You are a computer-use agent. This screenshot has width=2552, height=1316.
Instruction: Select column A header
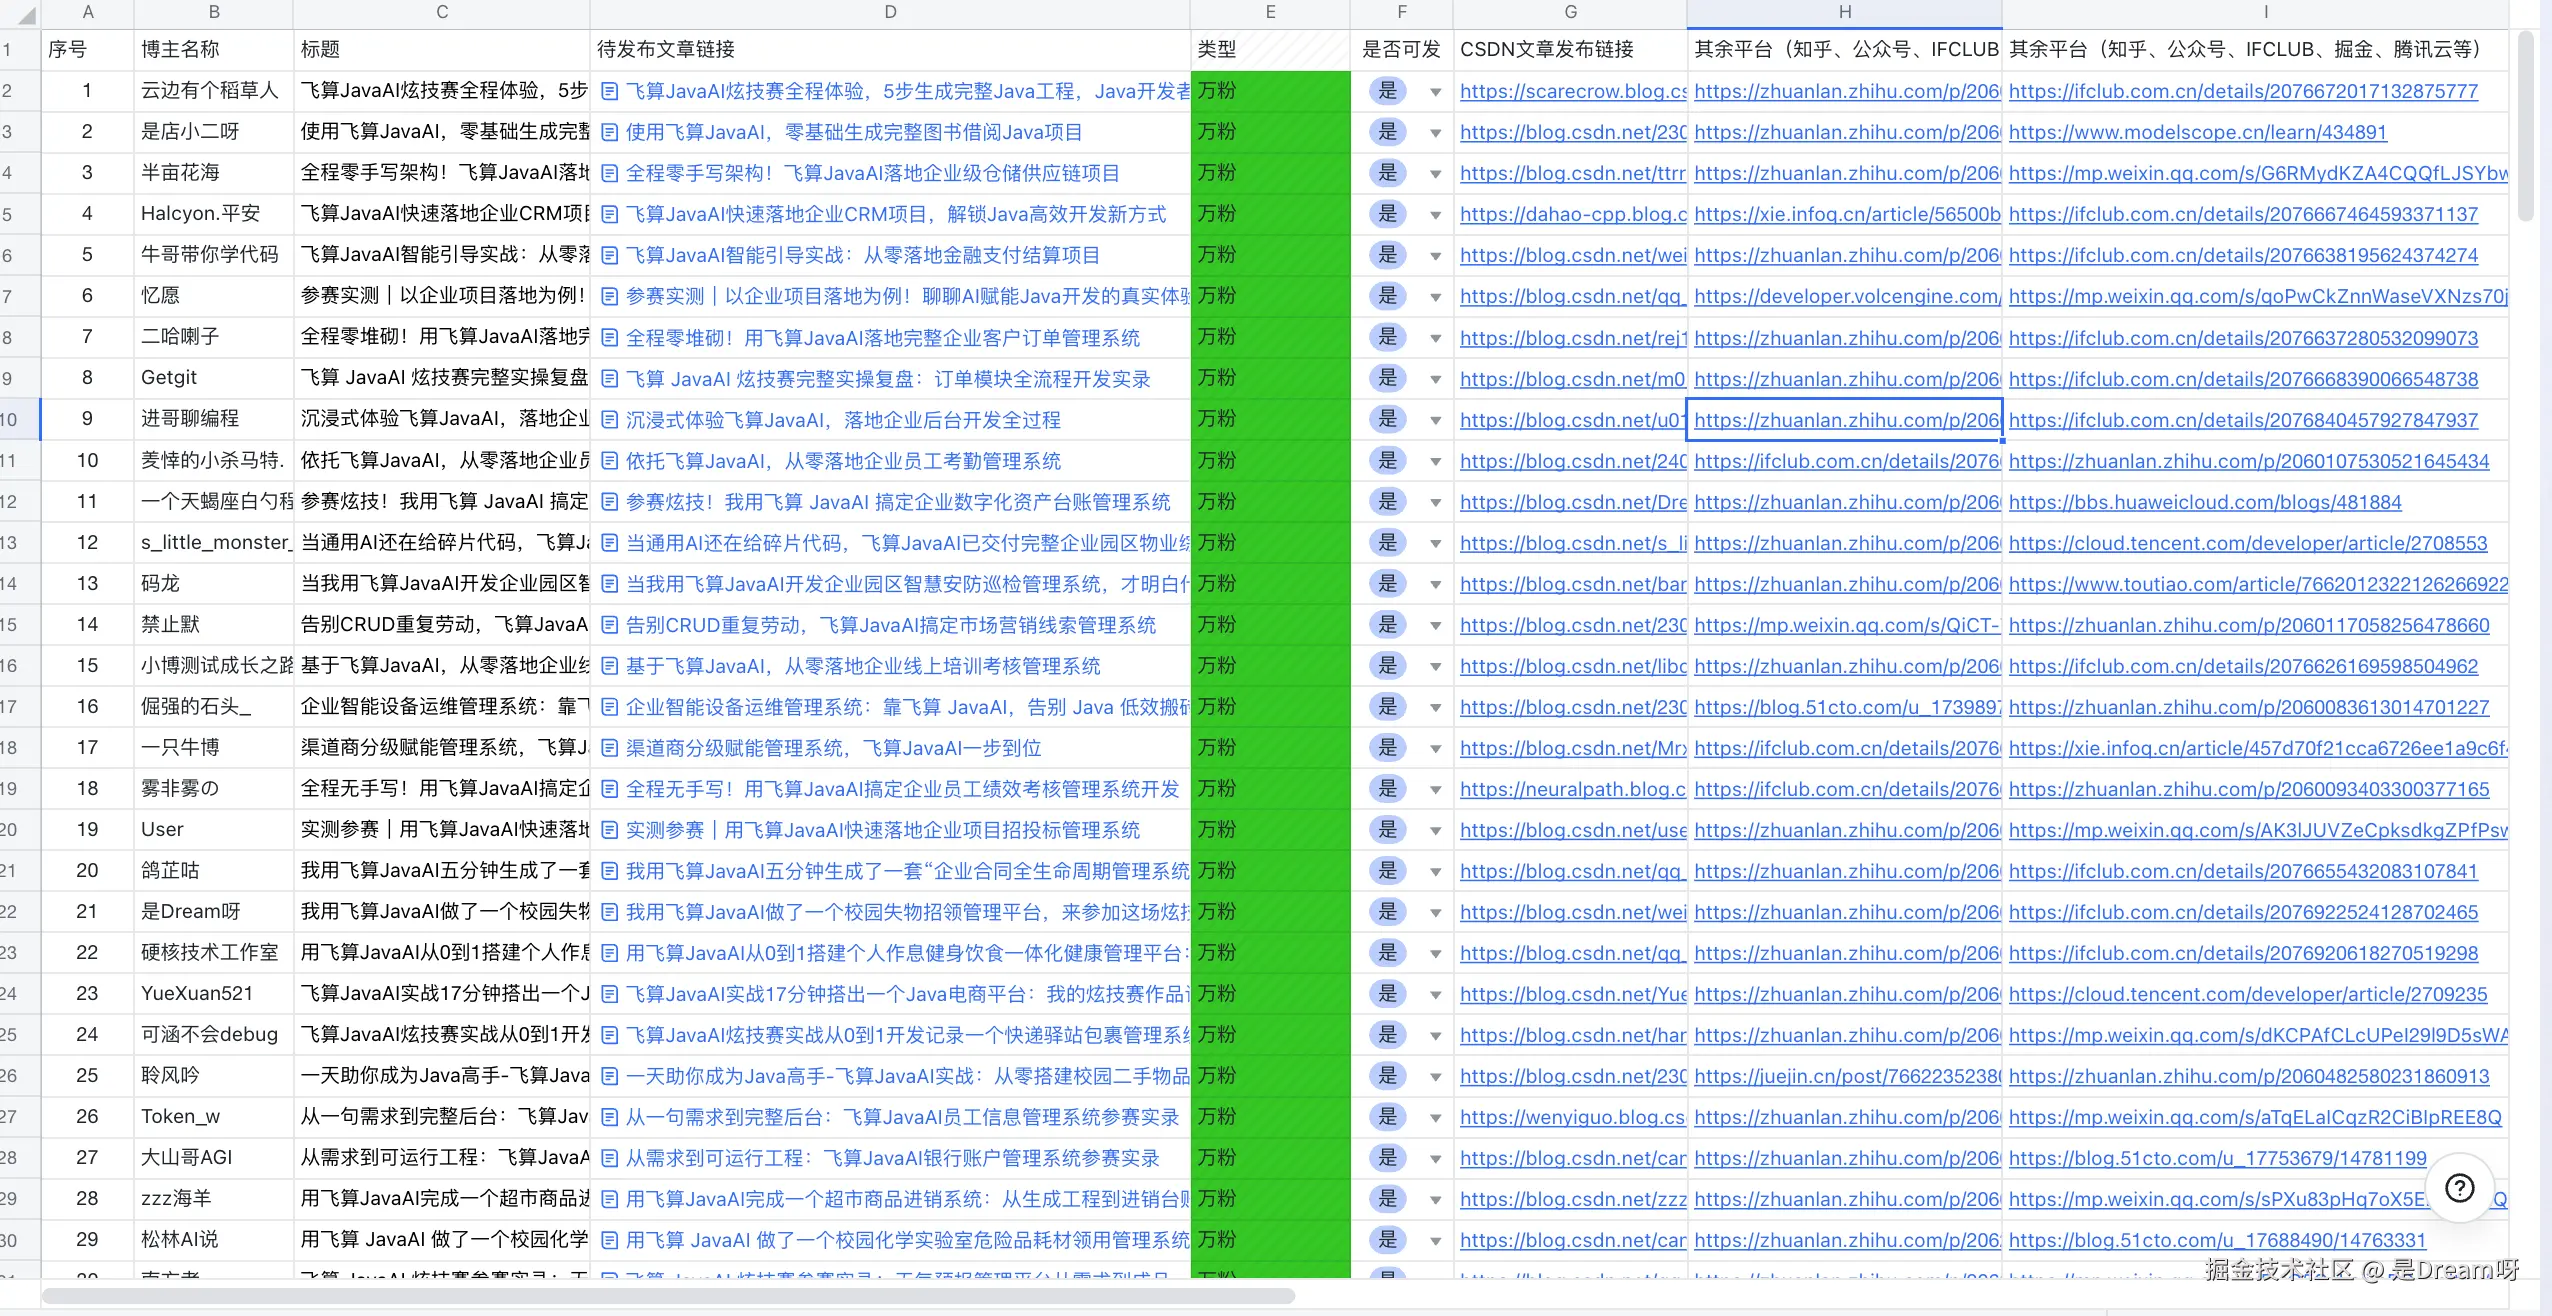pyautogui.click(x=87, y=13)
